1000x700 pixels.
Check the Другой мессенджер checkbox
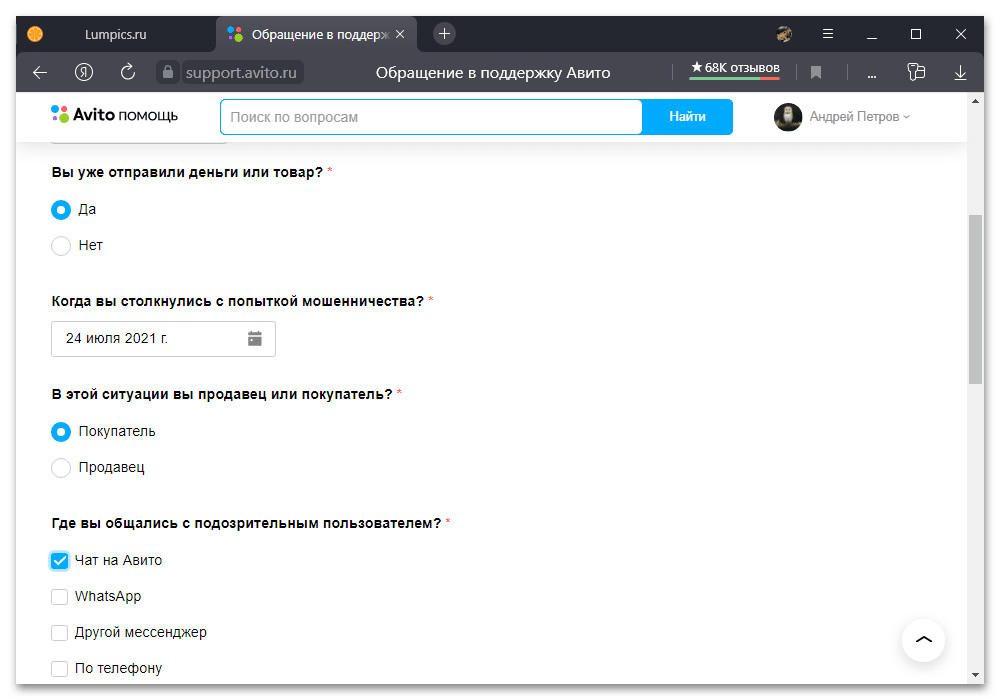pyautogui.click(x=59, y=632)
